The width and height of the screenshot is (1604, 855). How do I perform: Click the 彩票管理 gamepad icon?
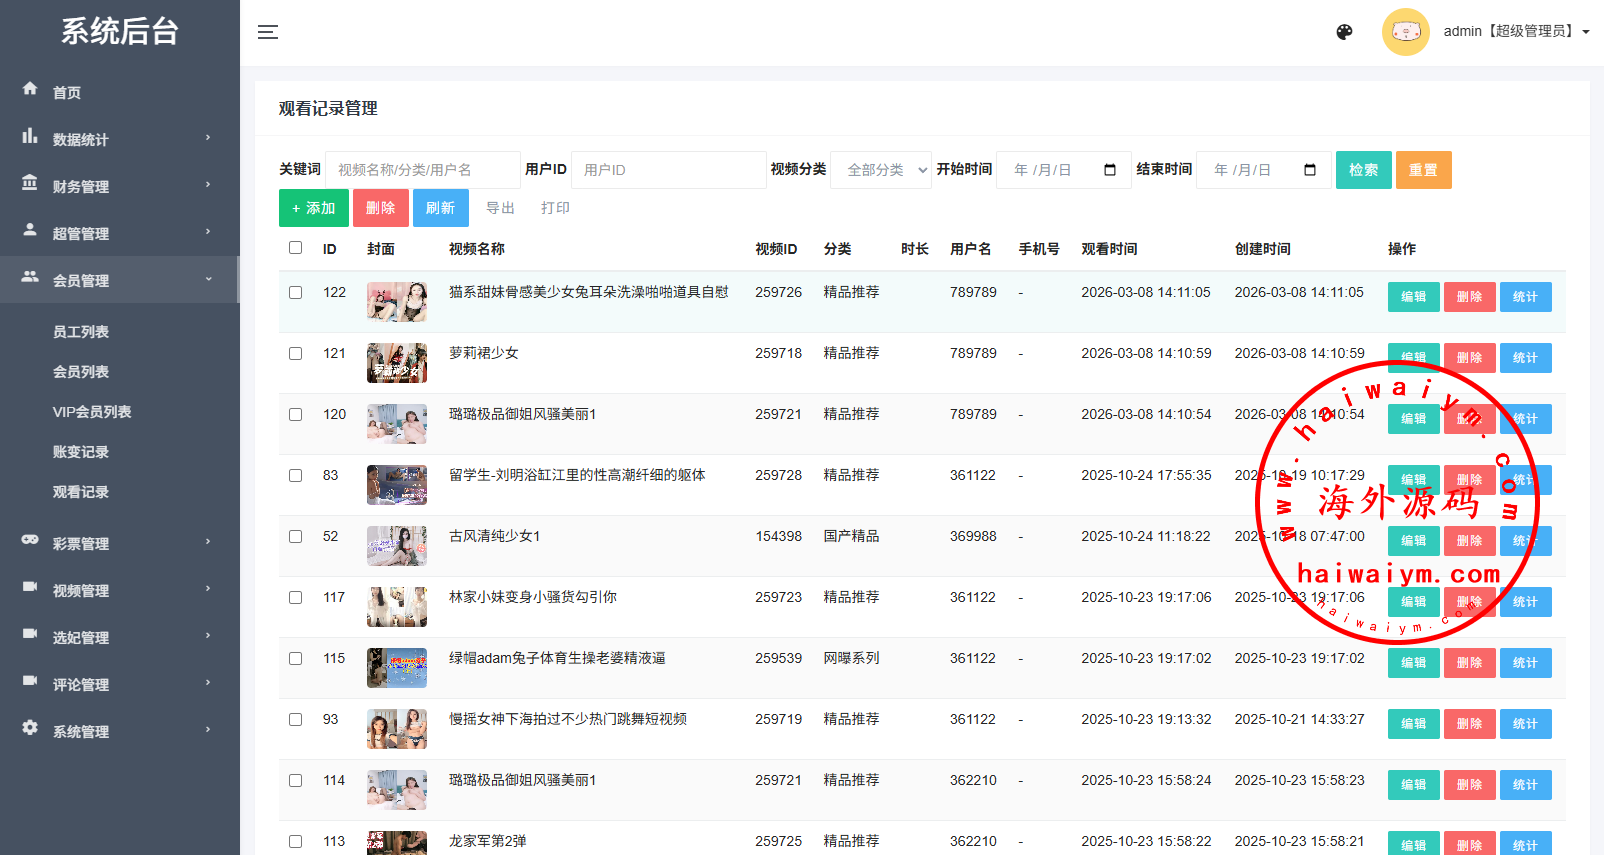30,540
